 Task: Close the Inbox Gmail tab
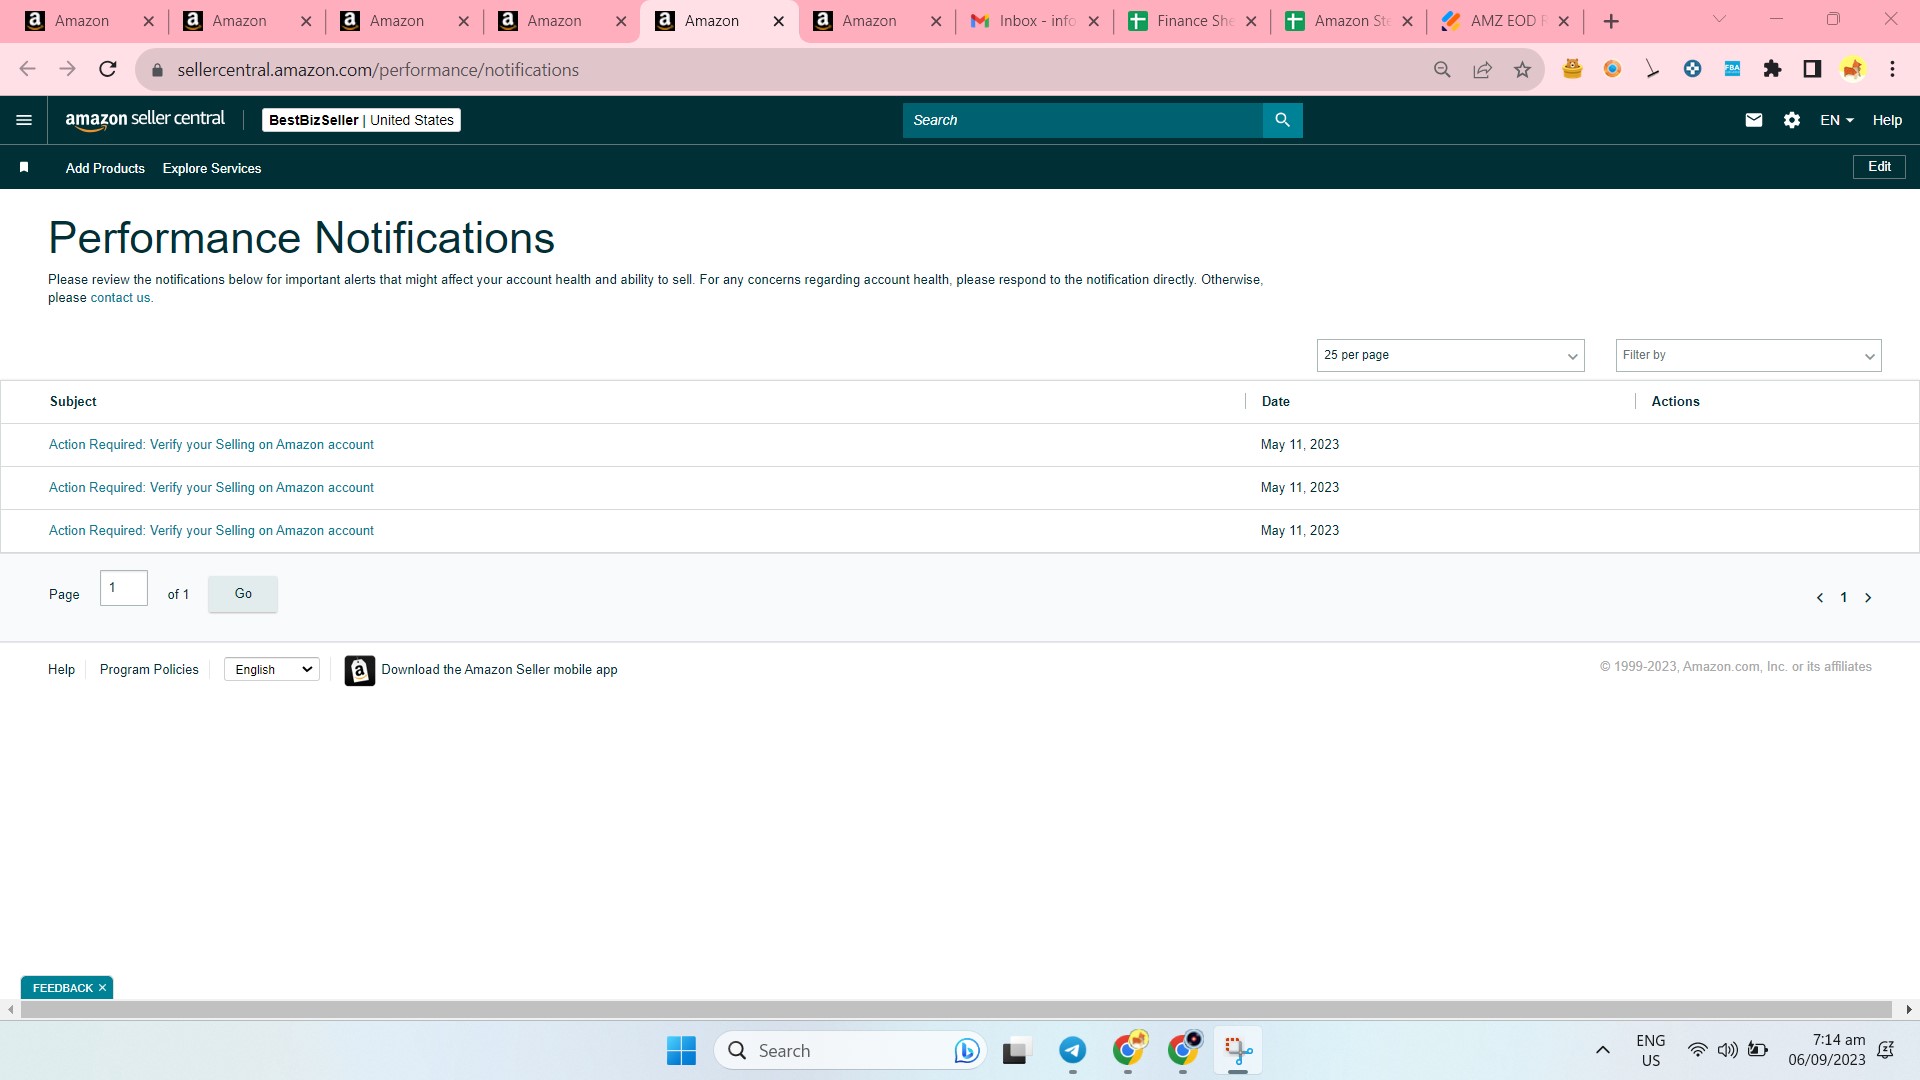click(x=1093, y=21)
